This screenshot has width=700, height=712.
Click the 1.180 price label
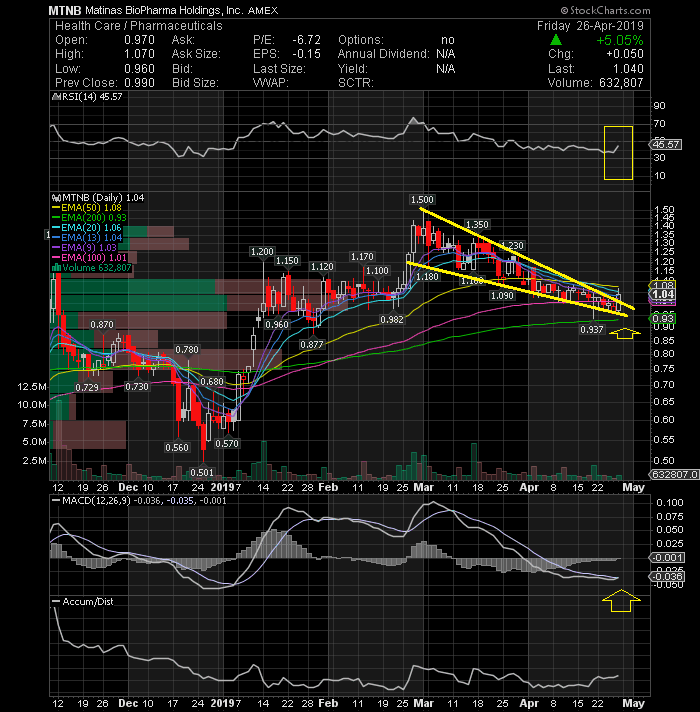pos(427,276)
